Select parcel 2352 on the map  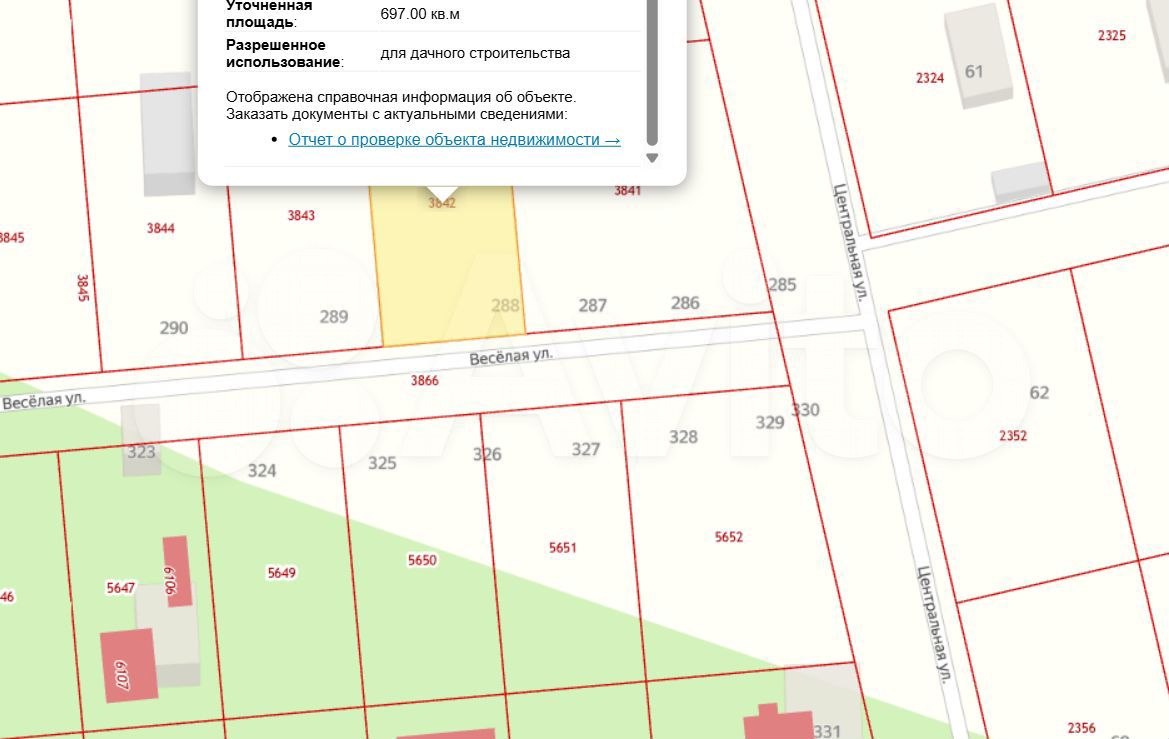1012,435
